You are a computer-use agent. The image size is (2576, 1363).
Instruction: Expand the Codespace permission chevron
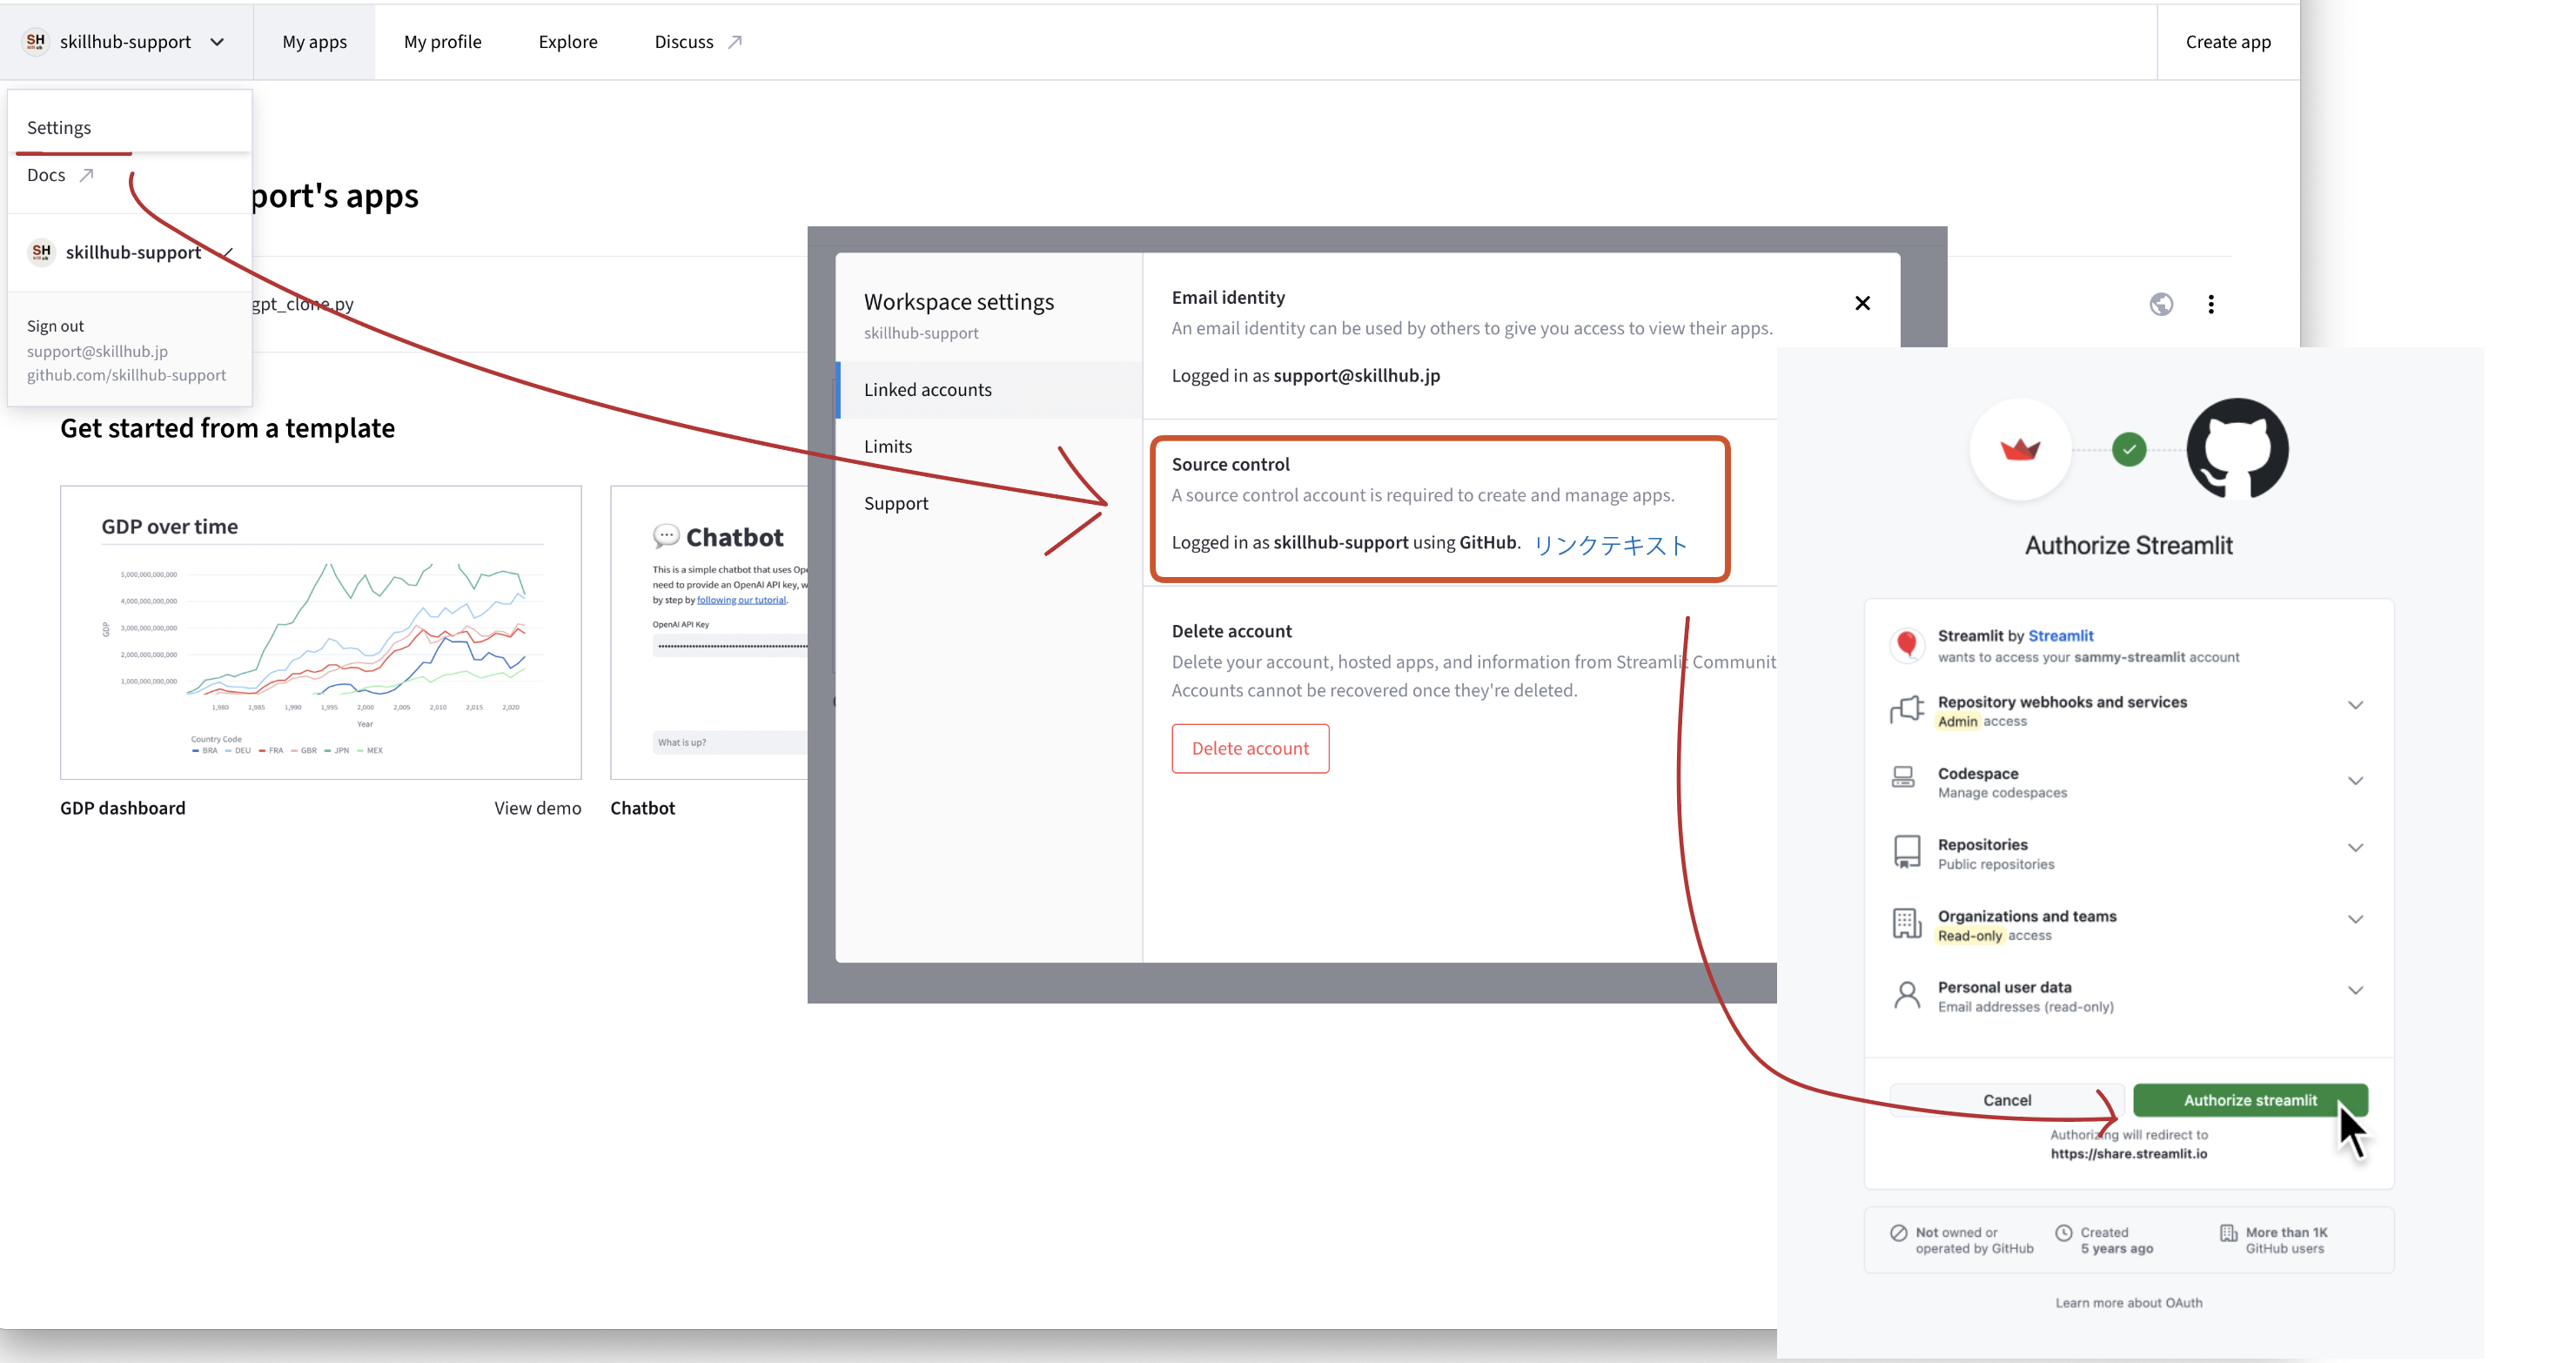point(2355,781)
